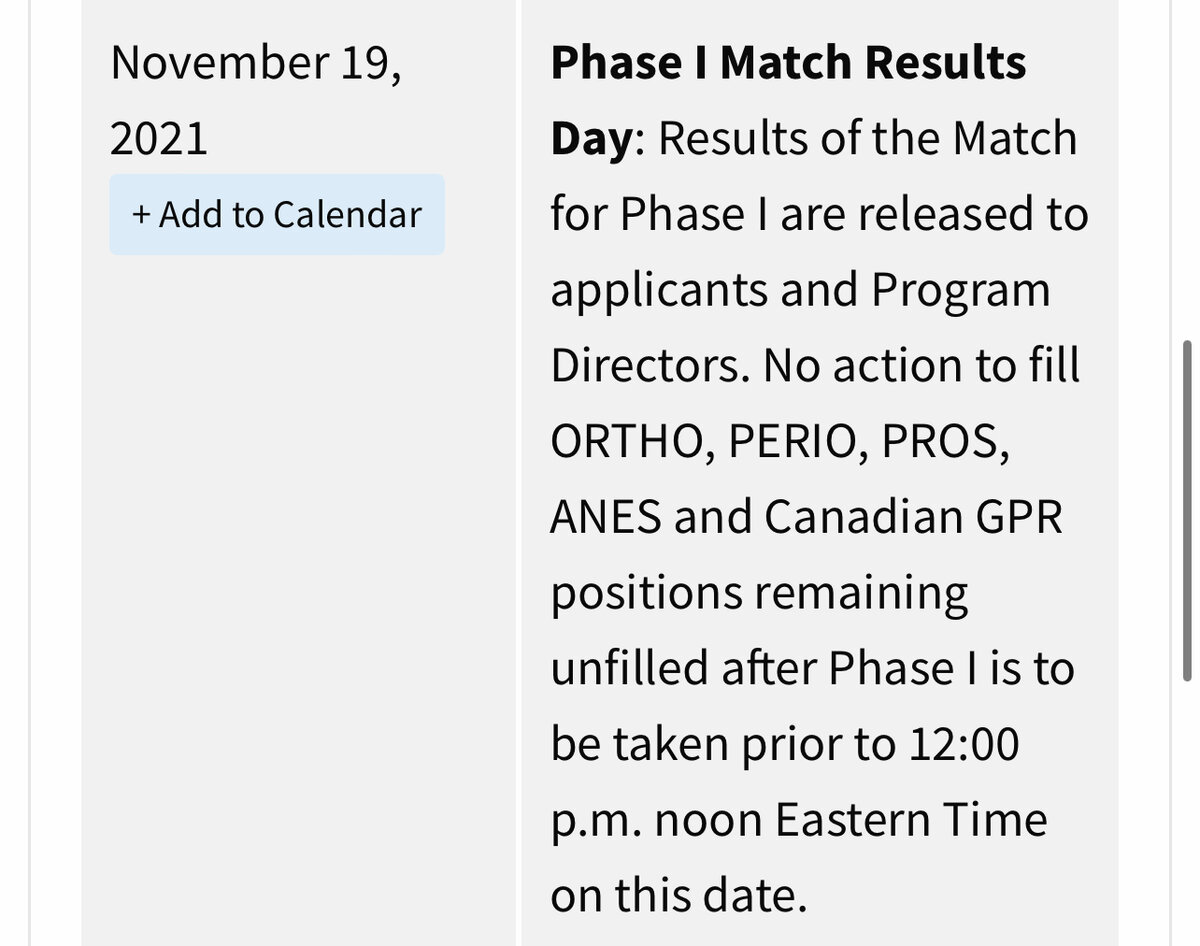Click the year 2021 in date cell
The image size is (1200, 946).
click(159, 138)
